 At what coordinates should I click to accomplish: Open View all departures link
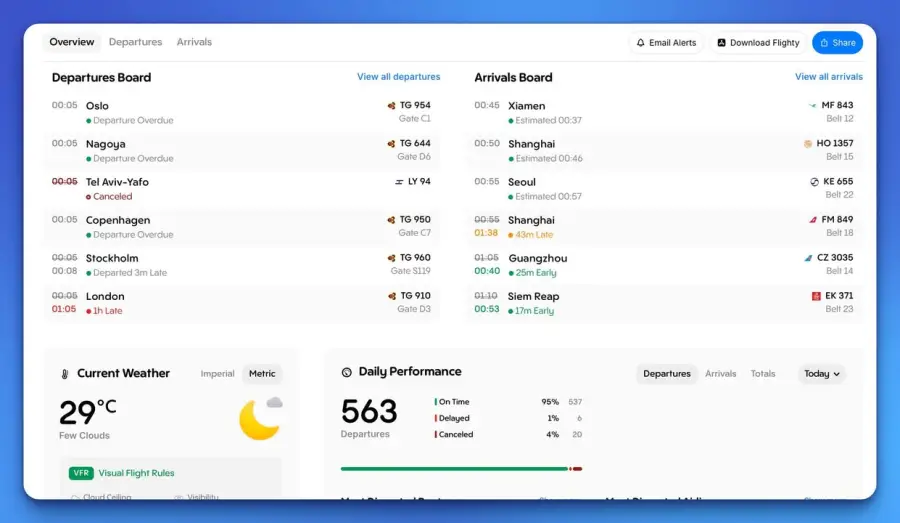coord(398,76)
